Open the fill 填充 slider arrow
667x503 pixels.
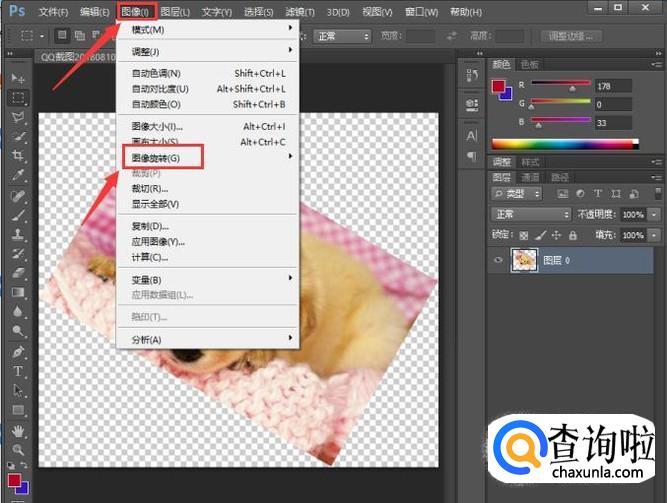(654, 235)
